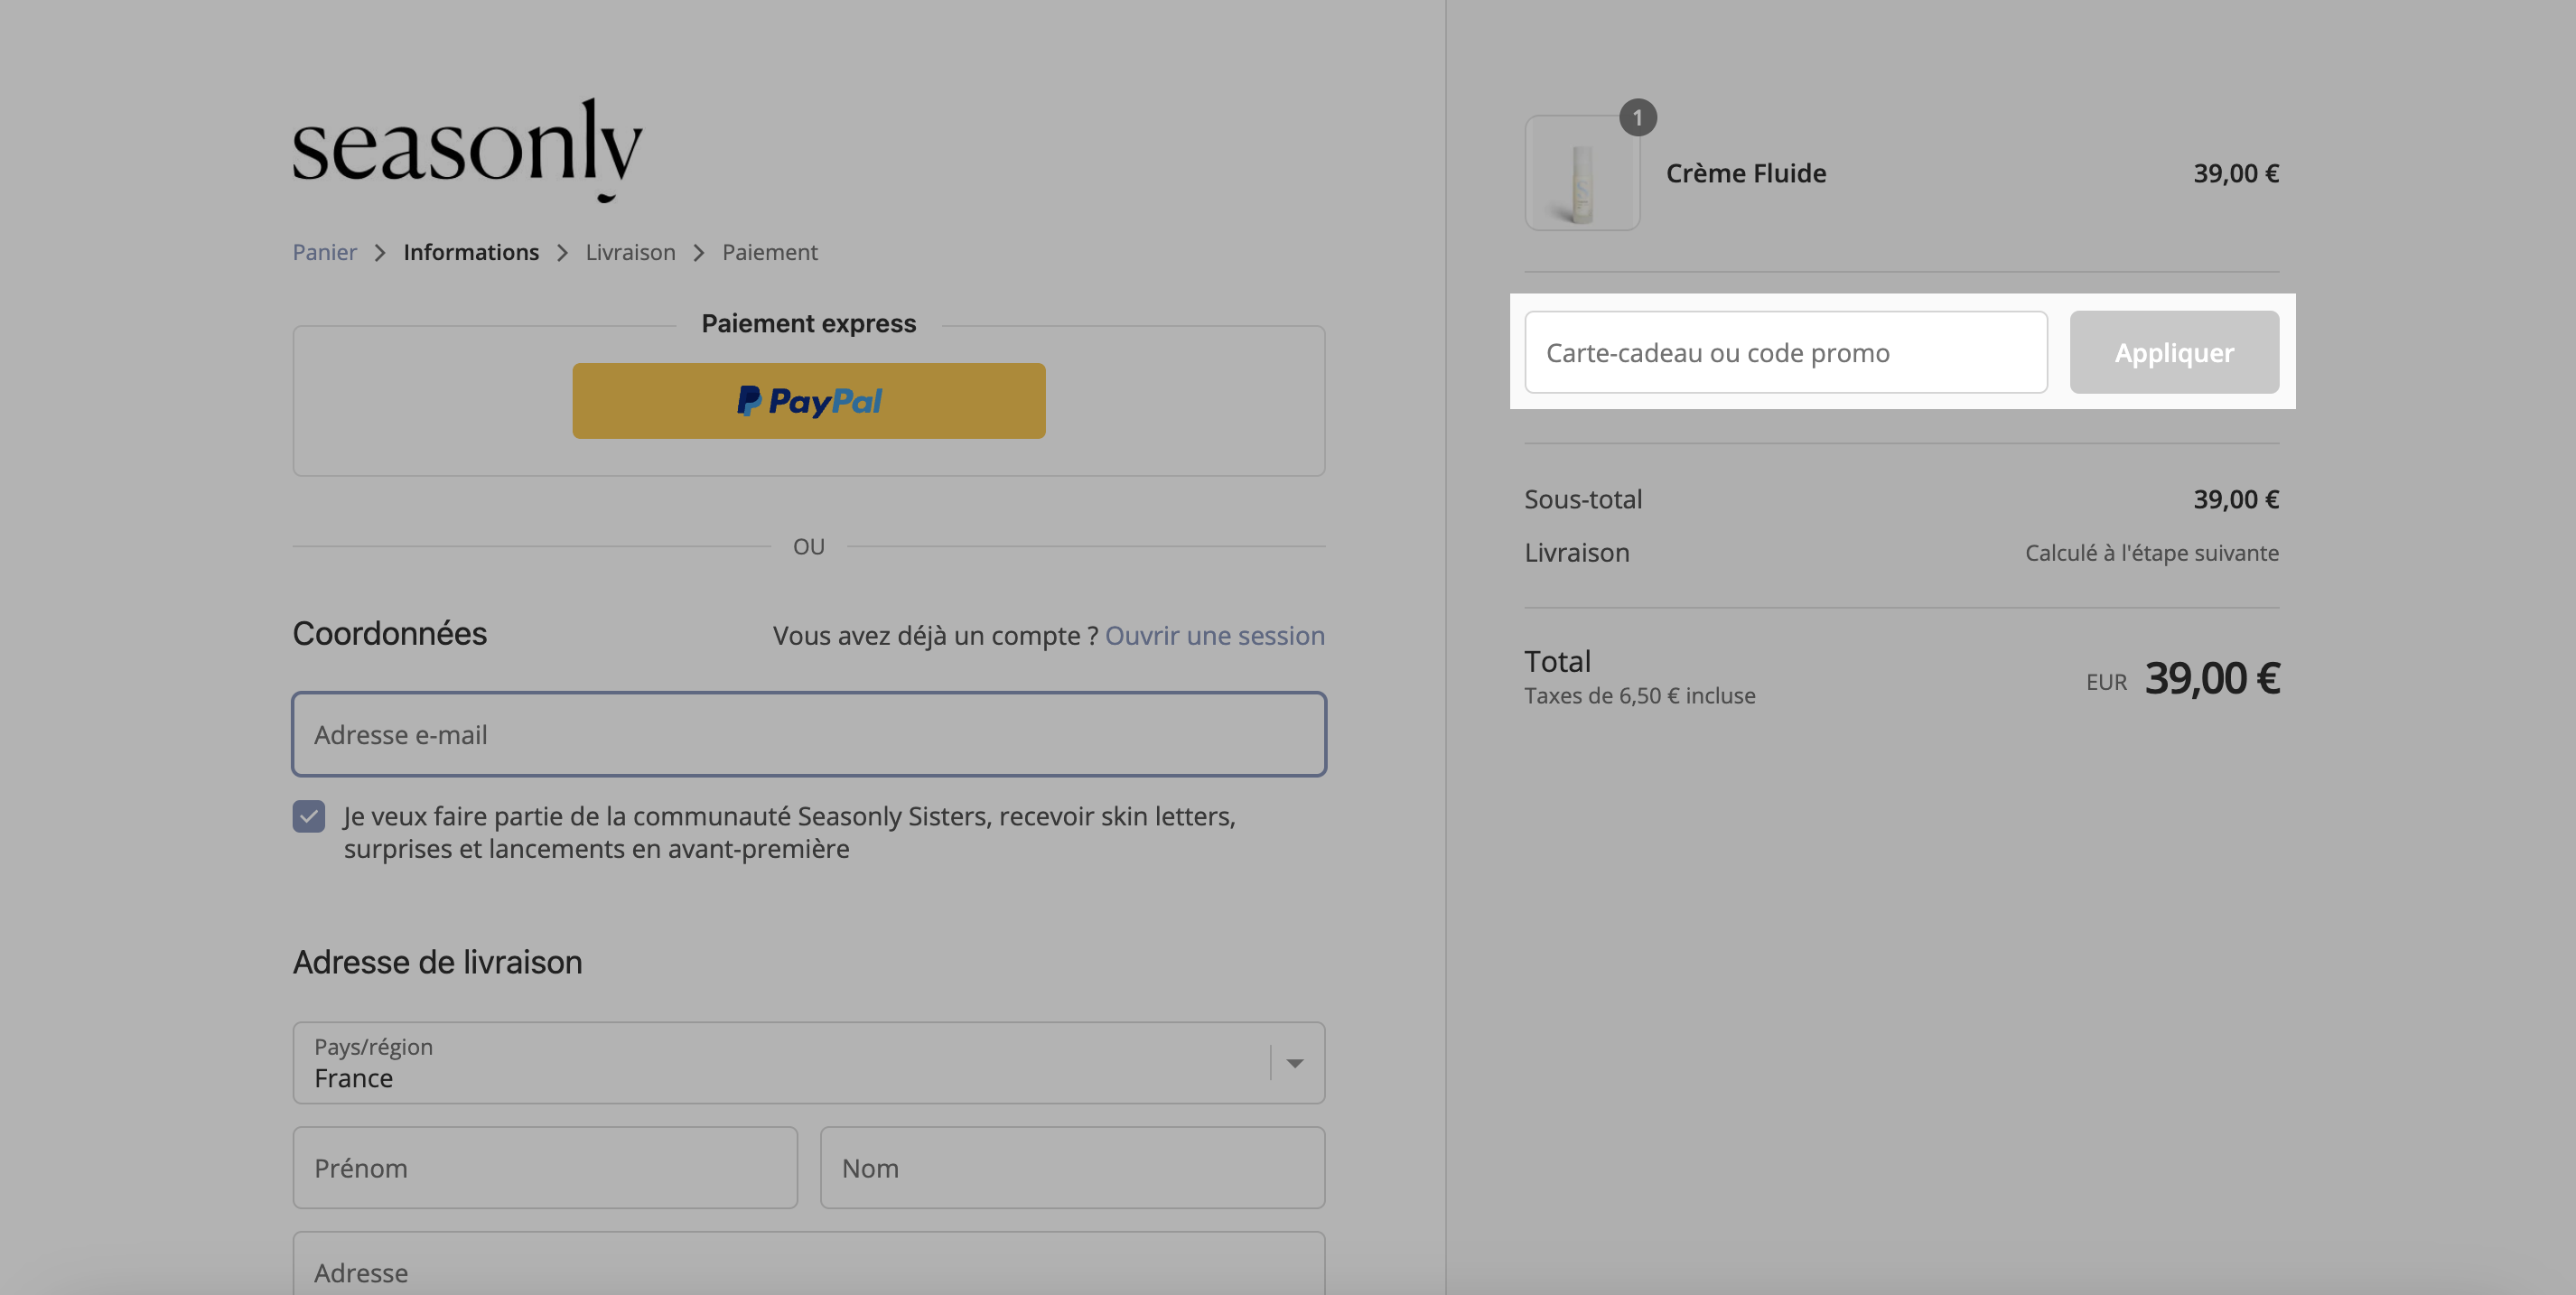
Task: Click into the Prénom field
Action: (x=545, y=1168)
